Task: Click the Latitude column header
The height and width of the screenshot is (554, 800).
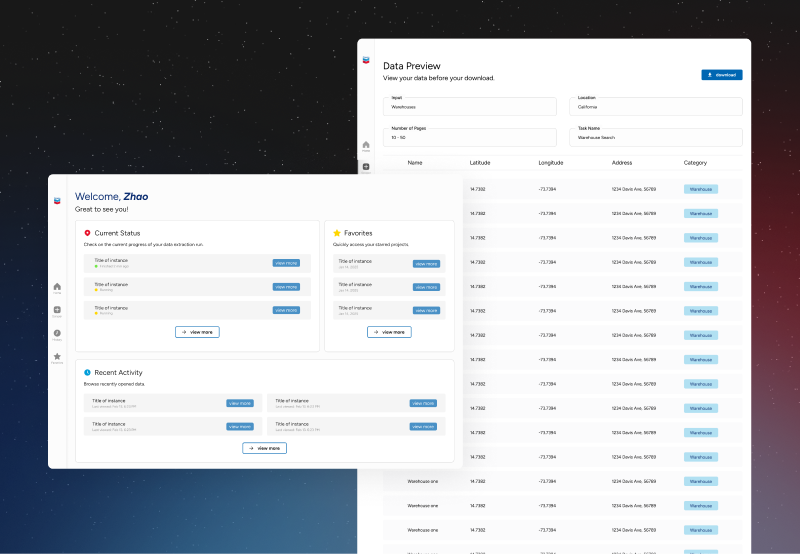Action: pyautogui.click(x=480, y=162)
